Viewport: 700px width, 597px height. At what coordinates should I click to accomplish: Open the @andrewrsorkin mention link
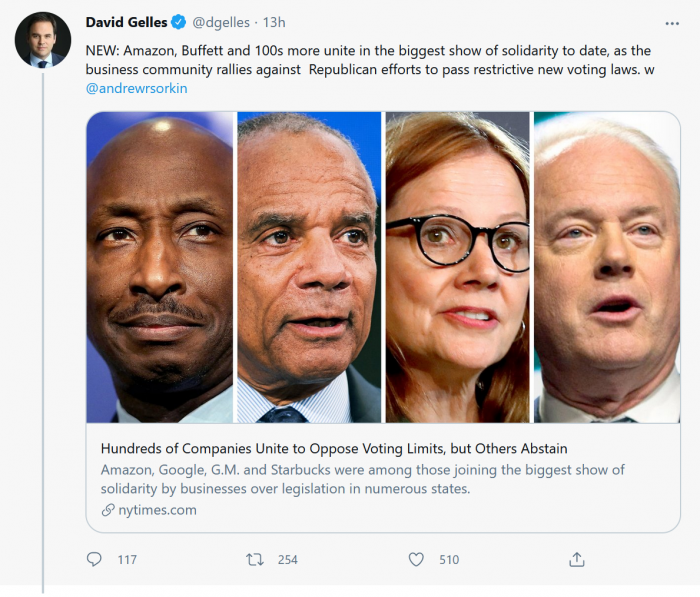(137, 88)
